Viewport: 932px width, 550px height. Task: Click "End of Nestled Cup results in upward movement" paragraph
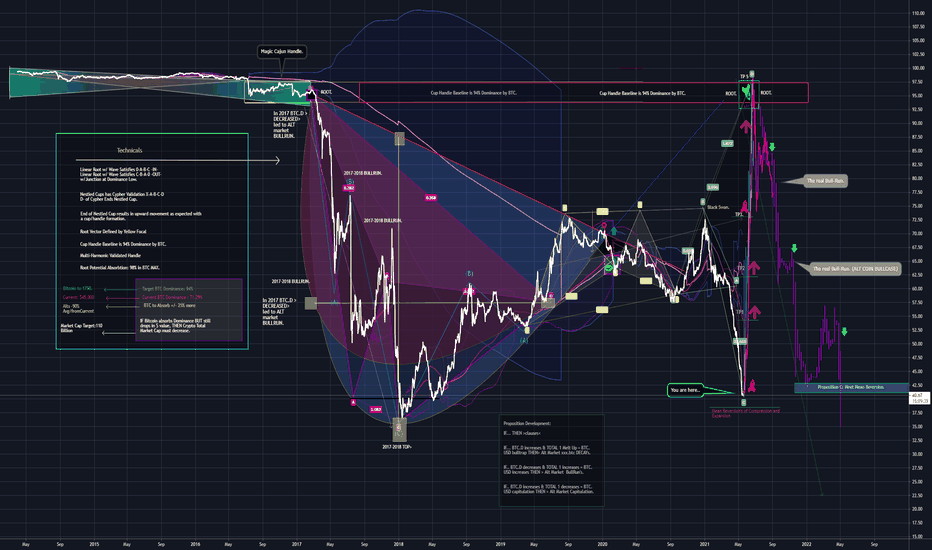click(x=141, y=216)
